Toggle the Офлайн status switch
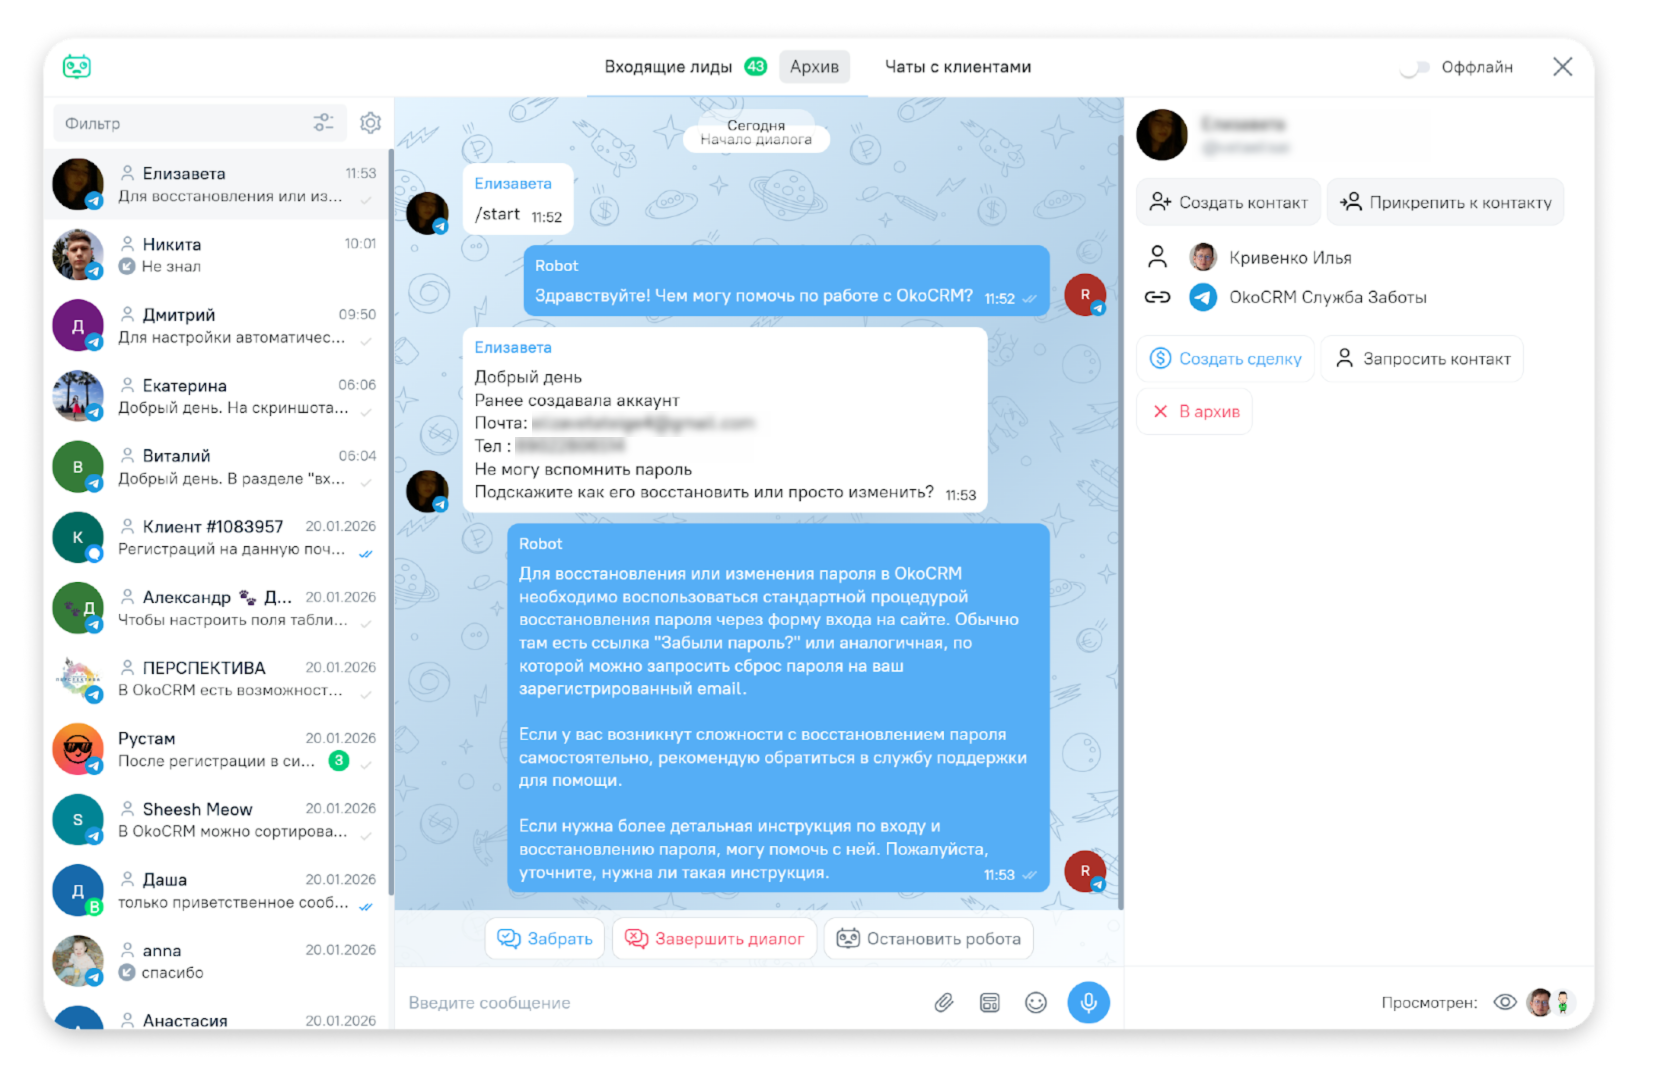This screenshot has width=1655, height=1083. tap(1414, 67)
